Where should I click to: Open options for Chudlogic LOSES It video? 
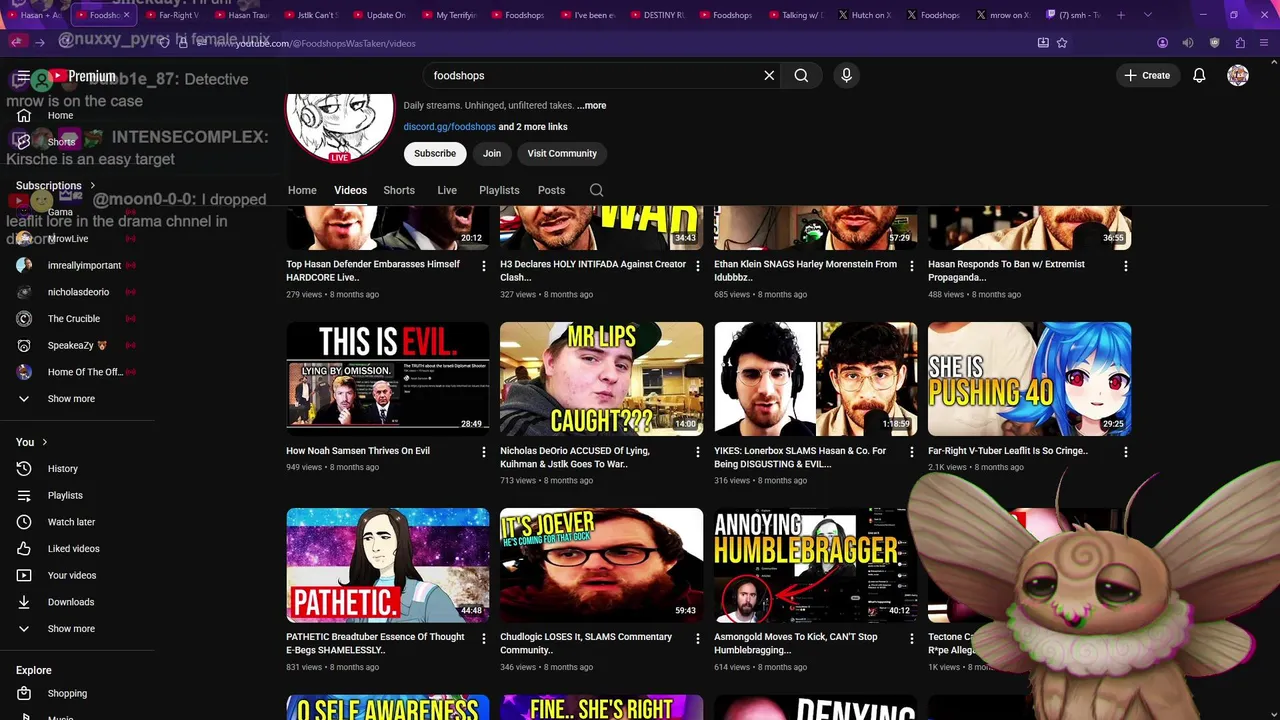tap(698, 638)
